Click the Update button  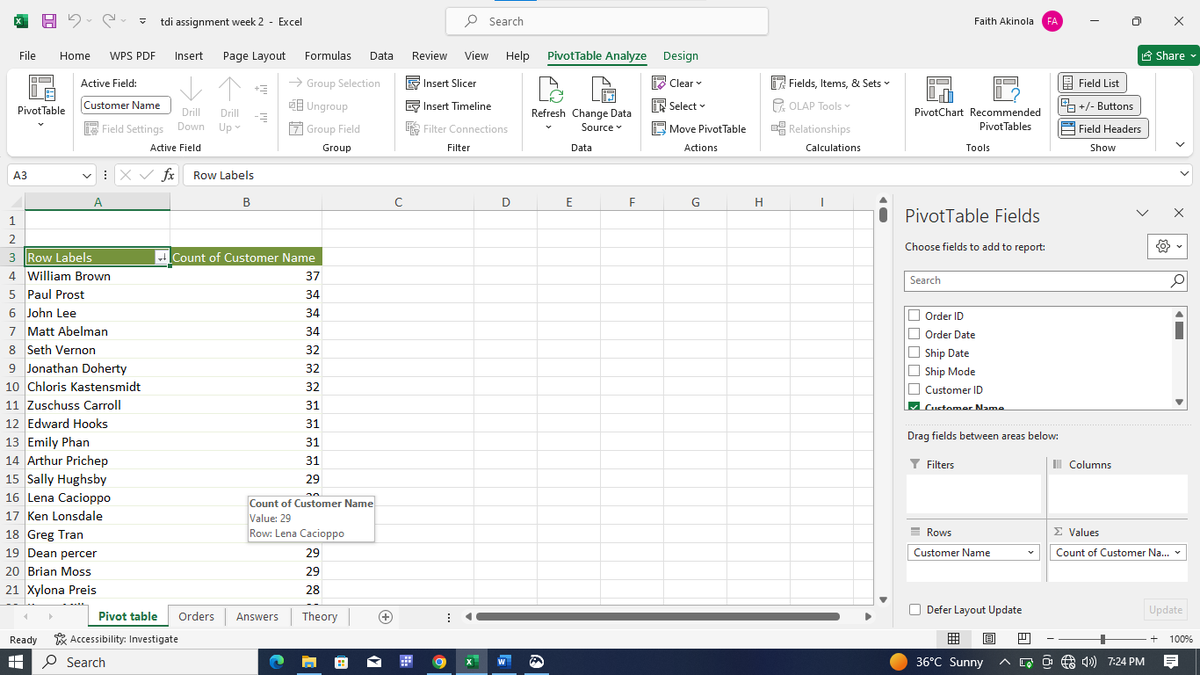[1166, 610]
